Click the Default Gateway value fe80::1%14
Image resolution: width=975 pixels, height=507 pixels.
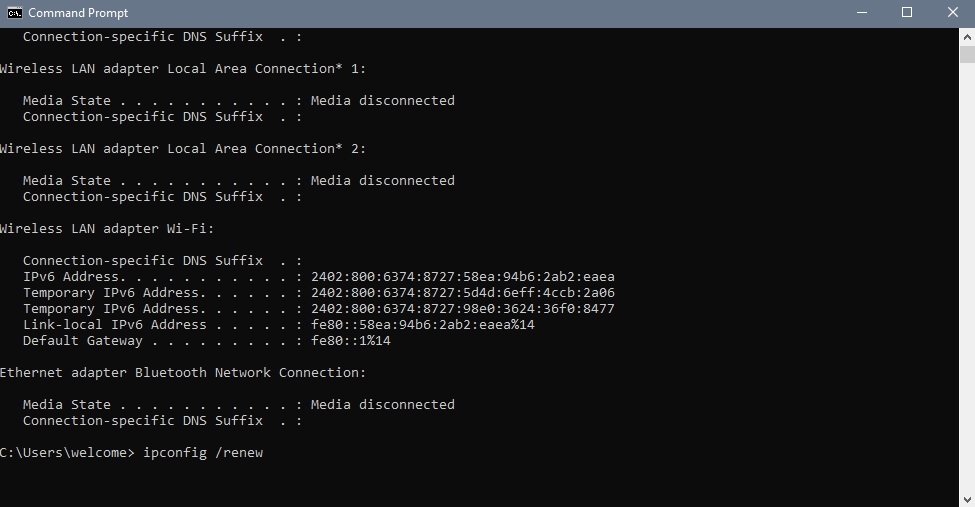coord(351,341)
